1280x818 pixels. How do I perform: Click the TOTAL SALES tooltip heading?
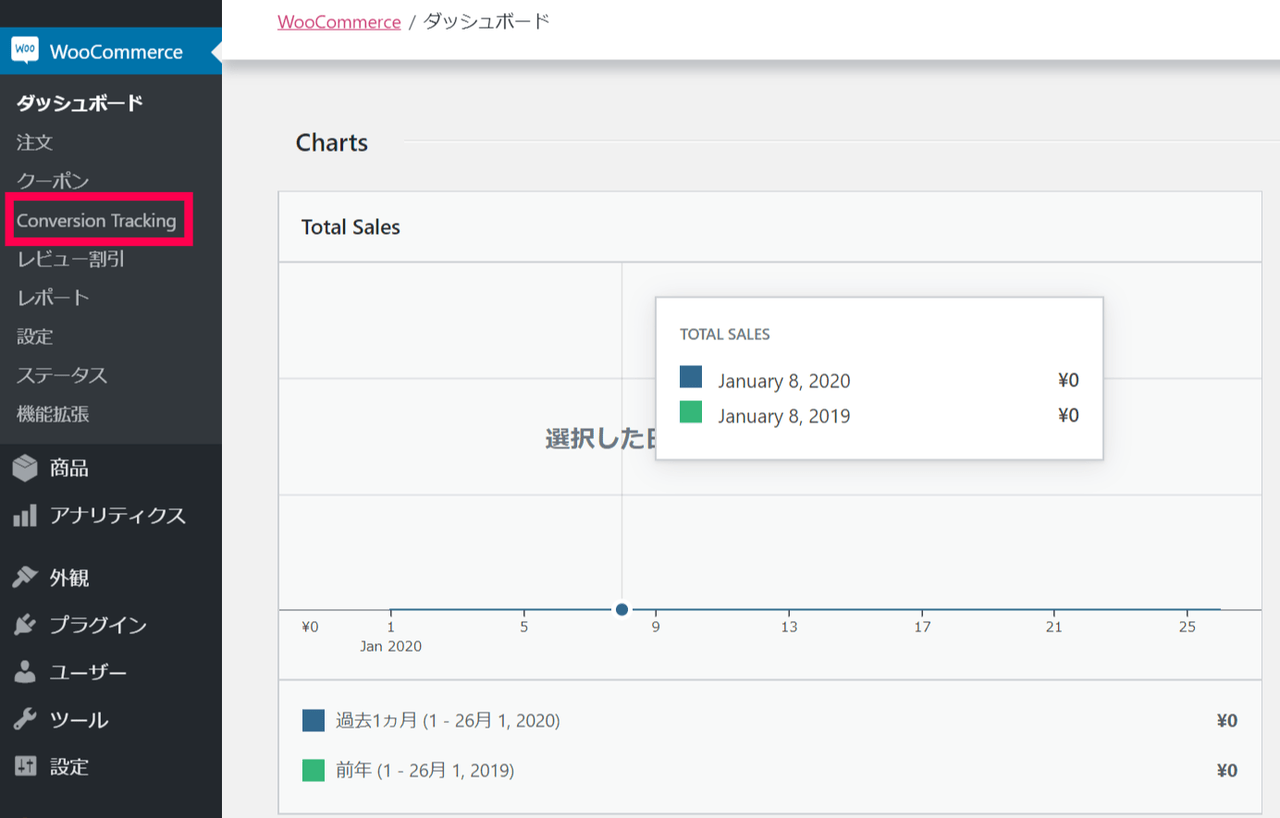[x=725, y=335]
